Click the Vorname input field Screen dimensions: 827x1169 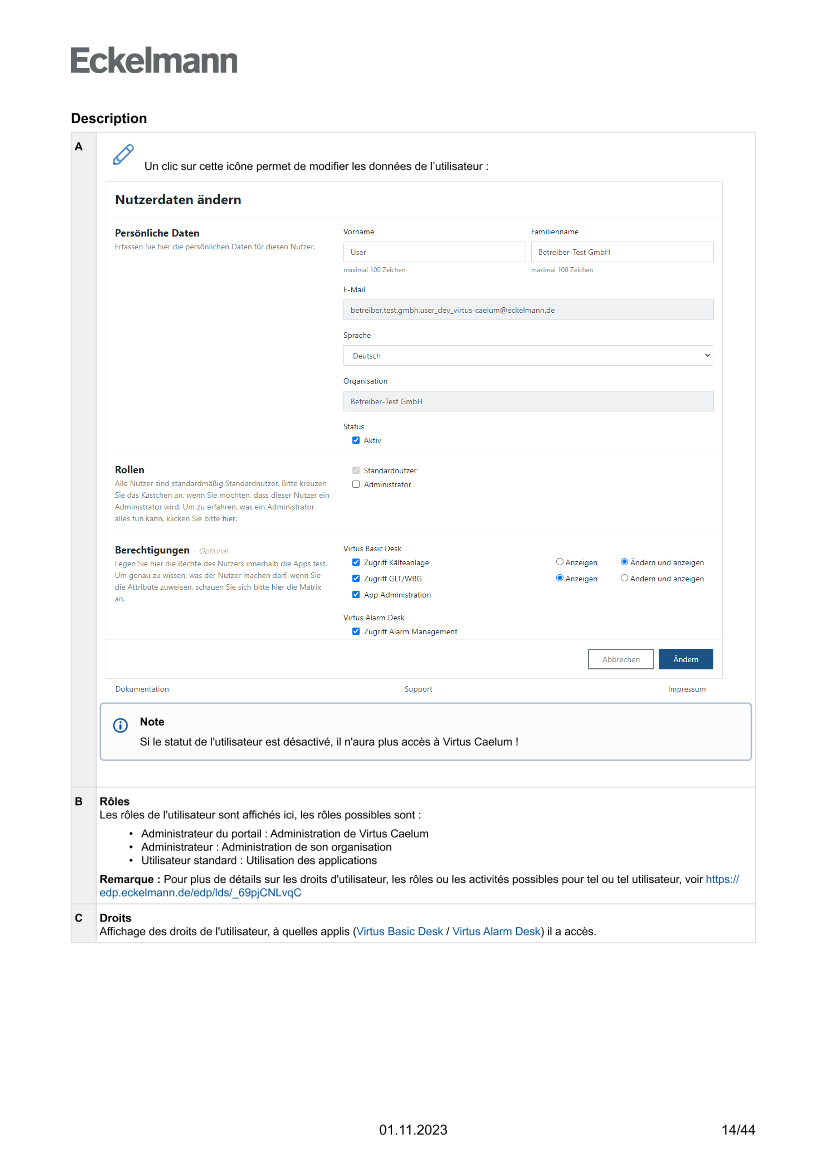tap(433, 252)
